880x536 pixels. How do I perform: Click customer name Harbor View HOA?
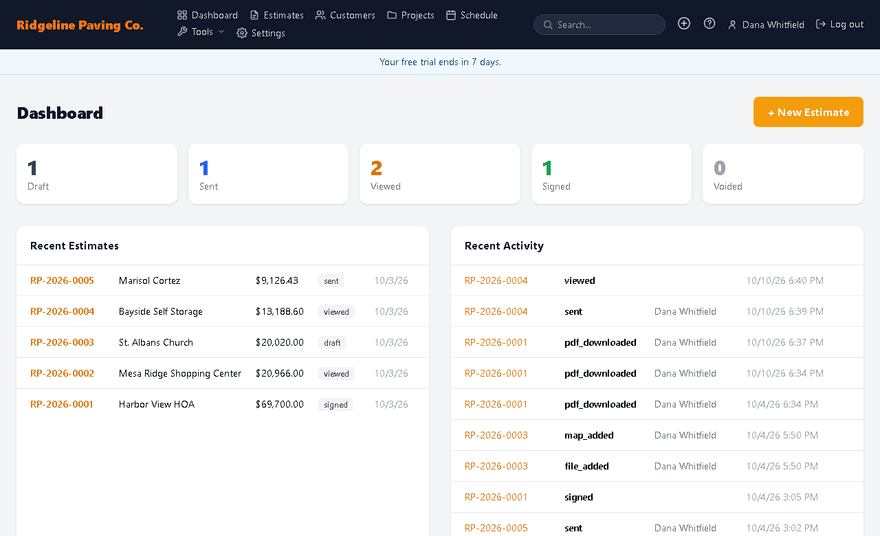click(157, 404)
